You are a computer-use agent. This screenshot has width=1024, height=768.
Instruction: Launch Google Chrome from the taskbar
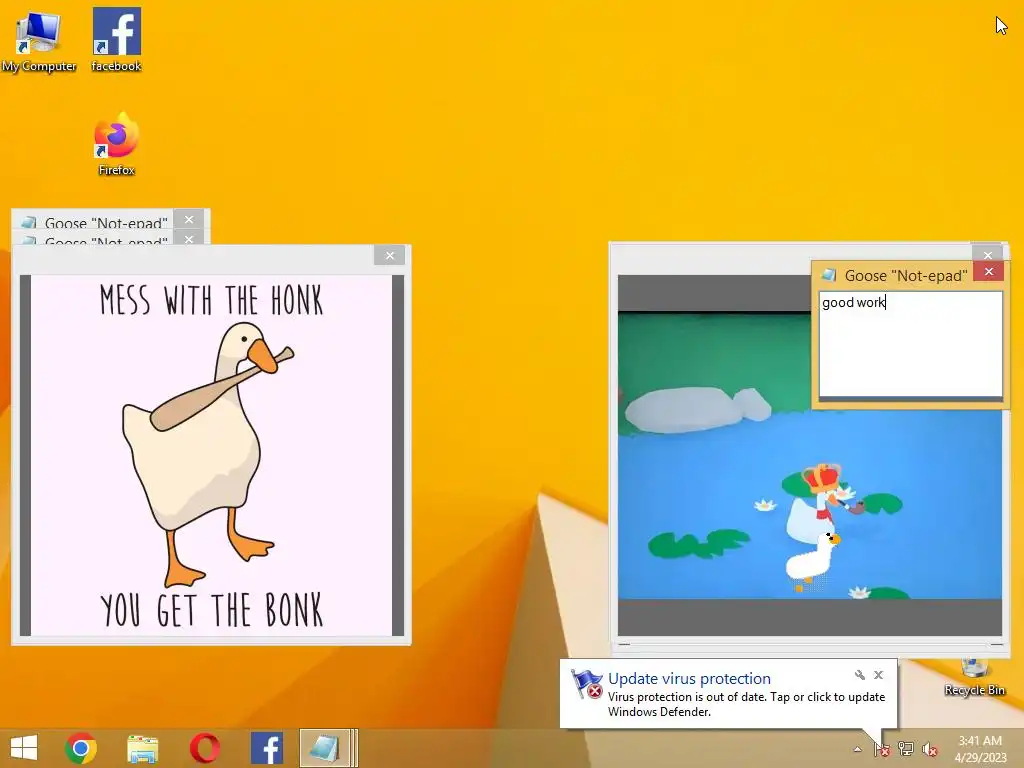[81, 748]
